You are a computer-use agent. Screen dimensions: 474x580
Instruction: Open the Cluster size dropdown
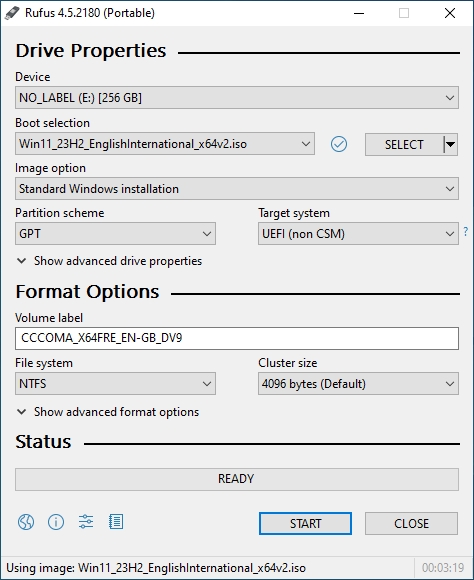click(x=358, y=384)
